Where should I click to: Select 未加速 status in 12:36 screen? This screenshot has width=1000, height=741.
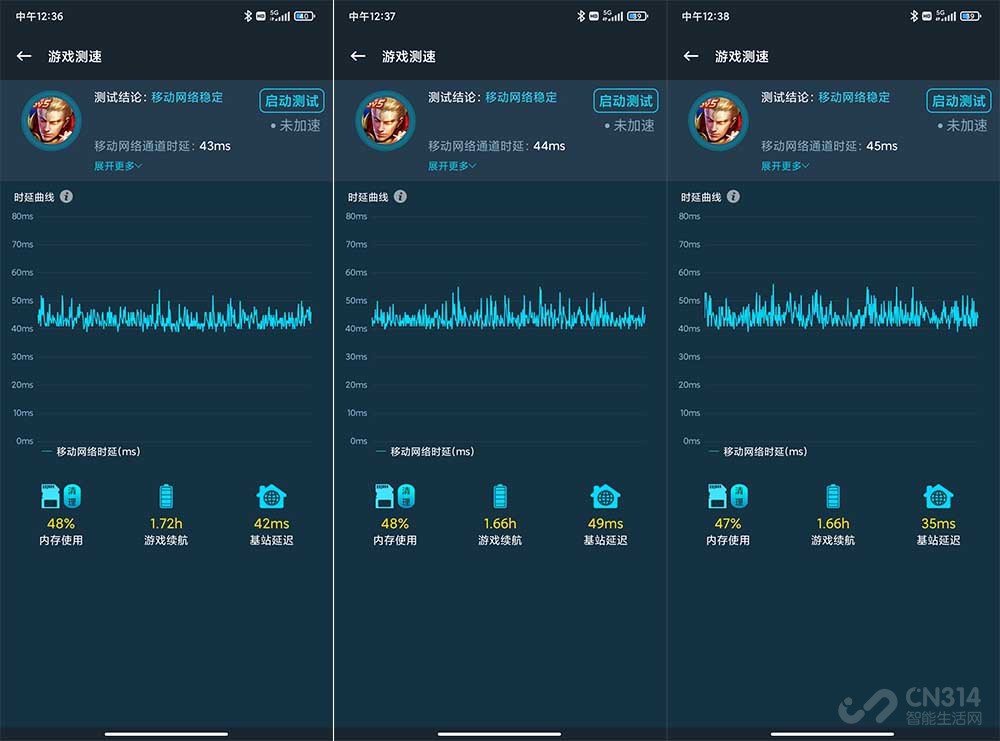tap(295, 126)
